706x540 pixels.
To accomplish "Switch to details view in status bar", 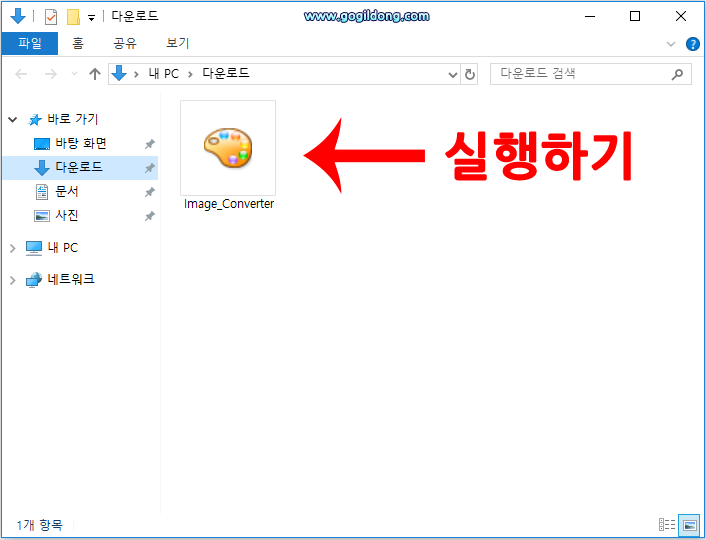I will (667, 525).
